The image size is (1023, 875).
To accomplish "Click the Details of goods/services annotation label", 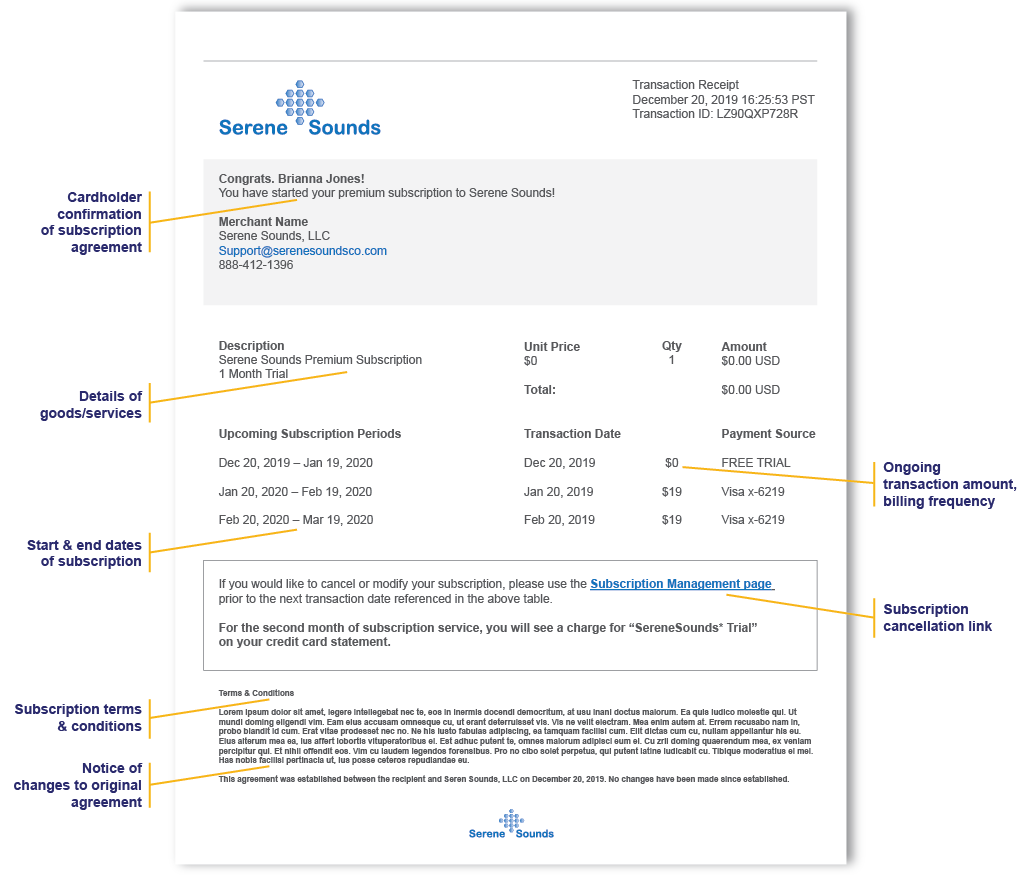I will tap(90, 405).
